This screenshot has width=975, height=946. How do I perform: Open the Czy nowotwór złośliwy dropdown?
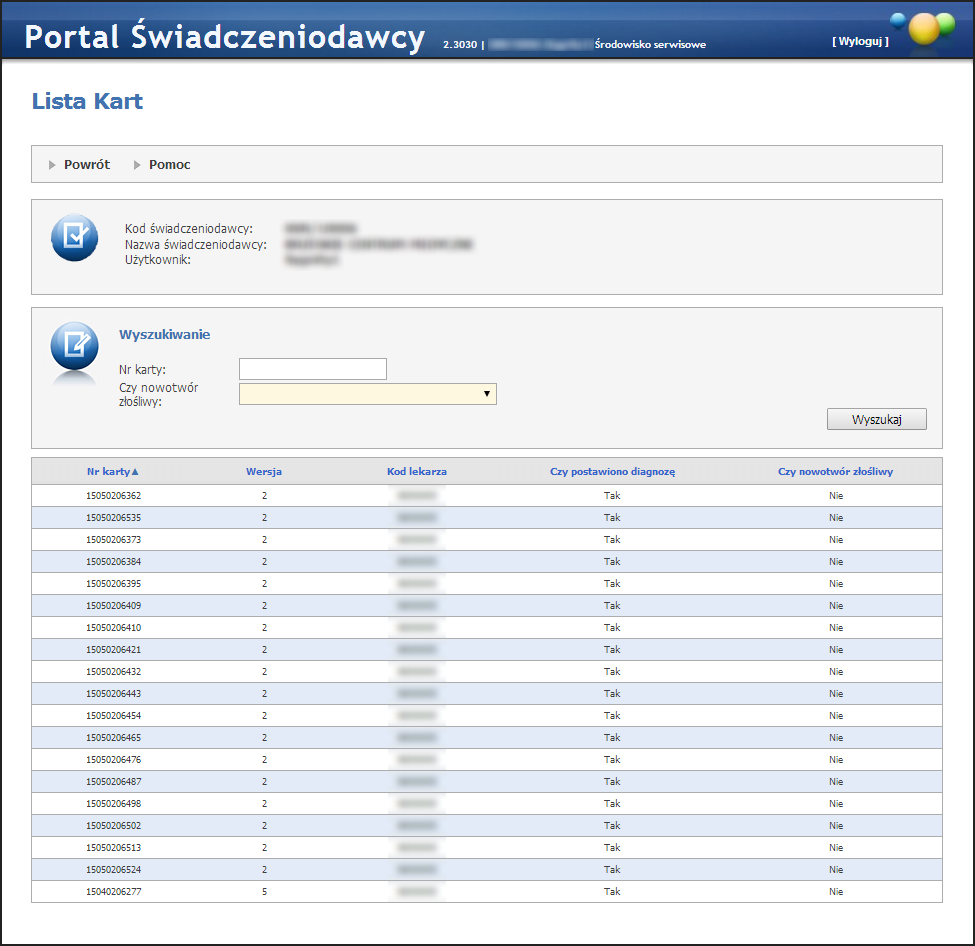coord(367,394)
